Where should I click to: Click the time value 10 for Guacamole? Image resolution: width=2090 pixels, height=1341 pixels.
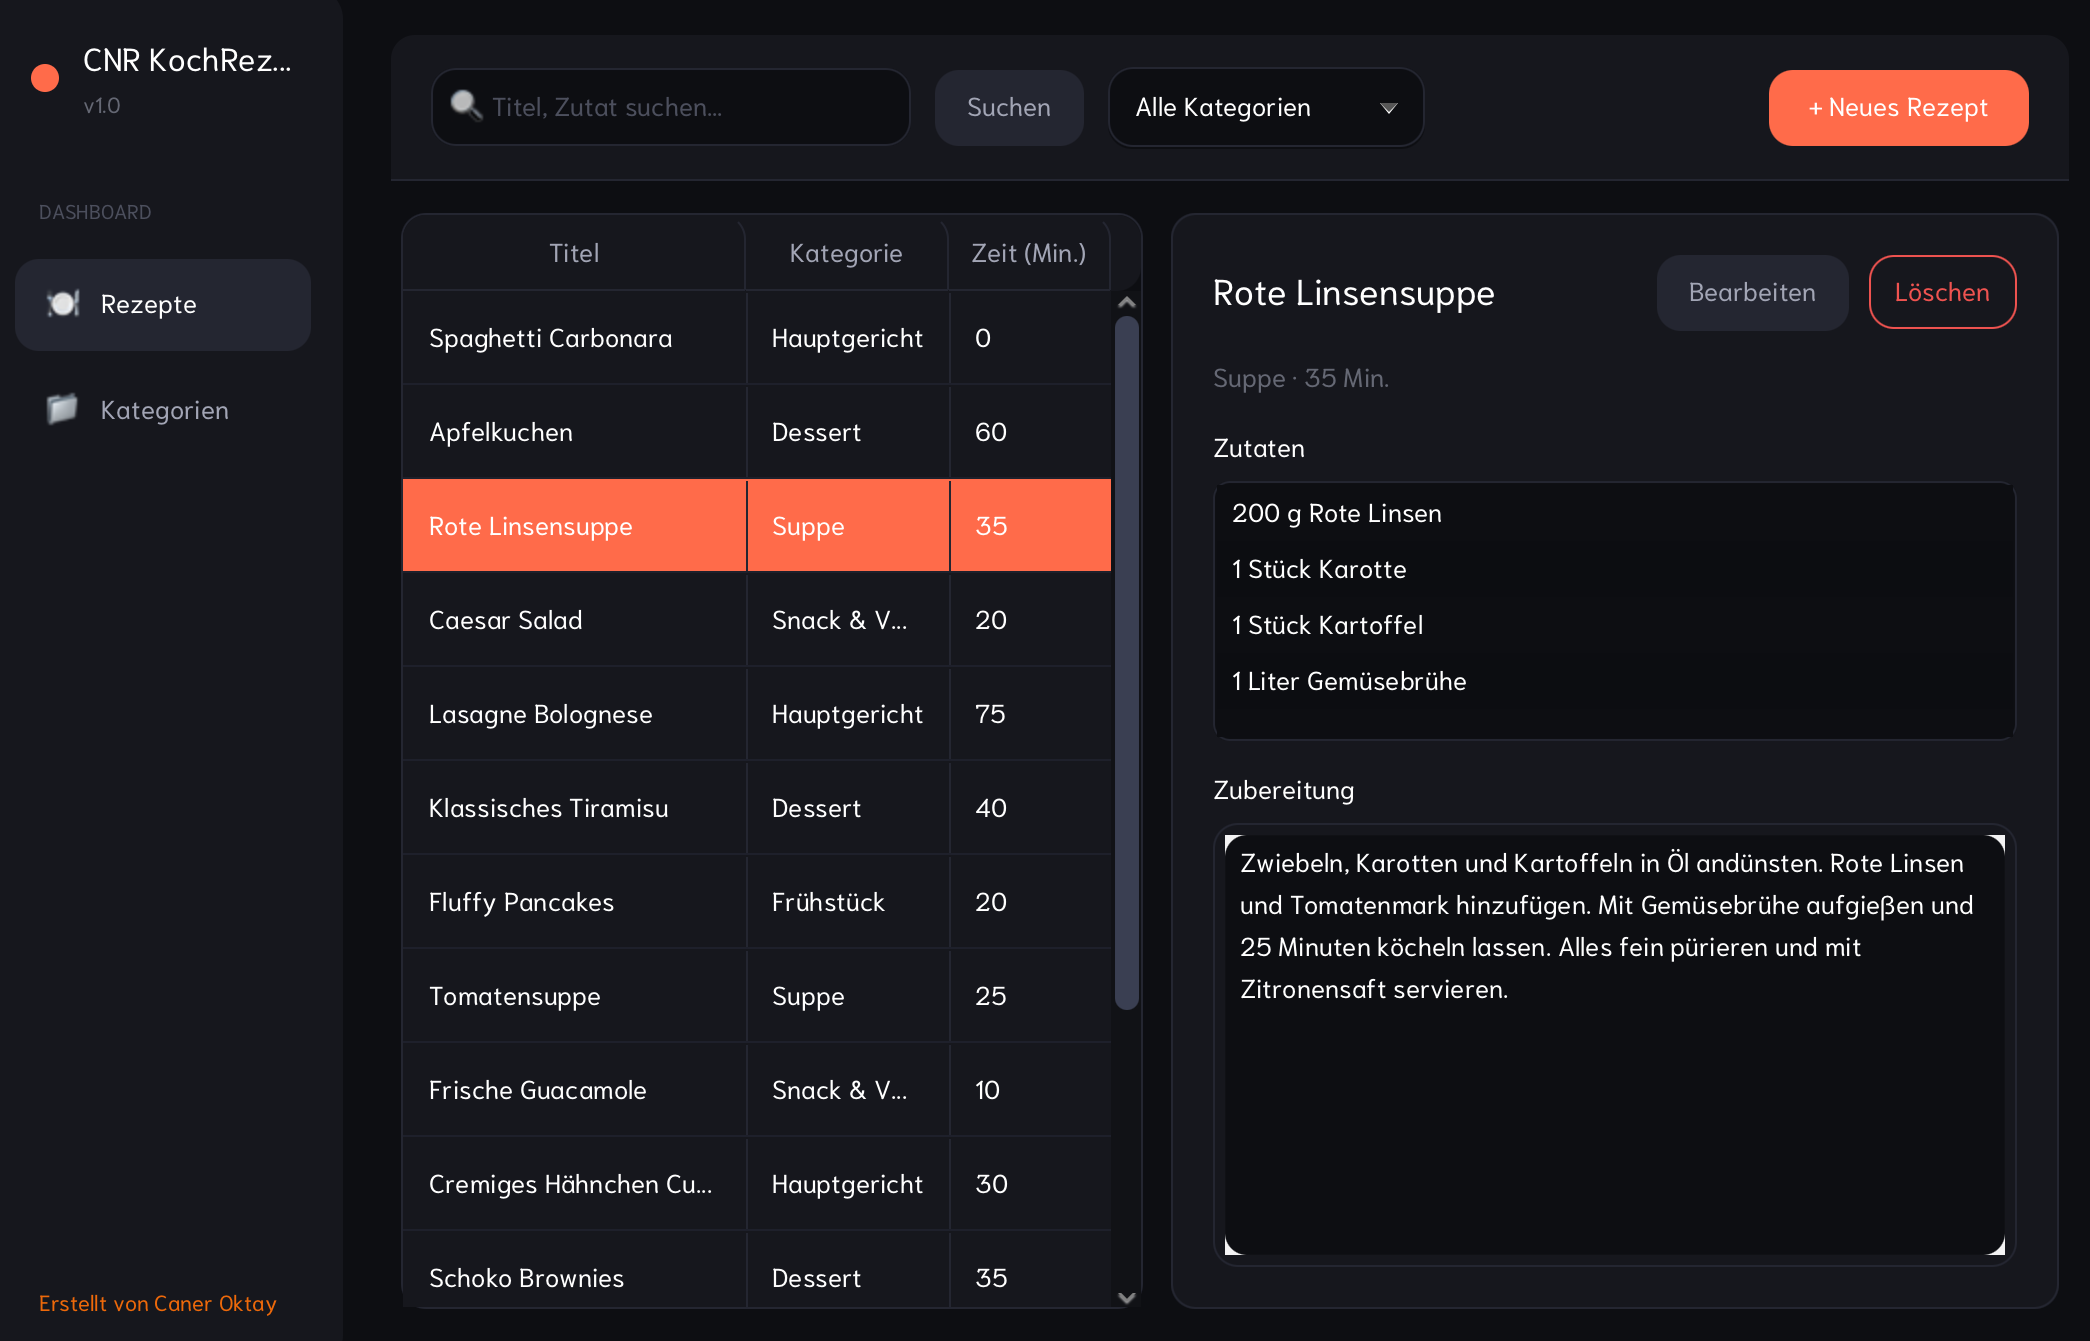(1030, 1090)
